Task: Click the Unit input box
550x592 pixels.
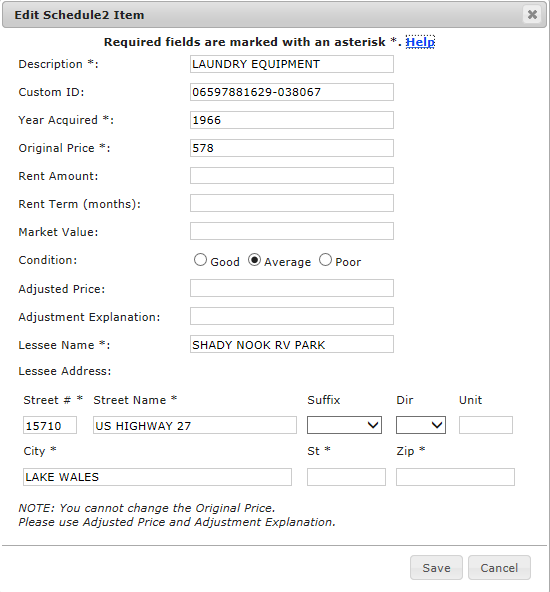Action: pos(486,425)
